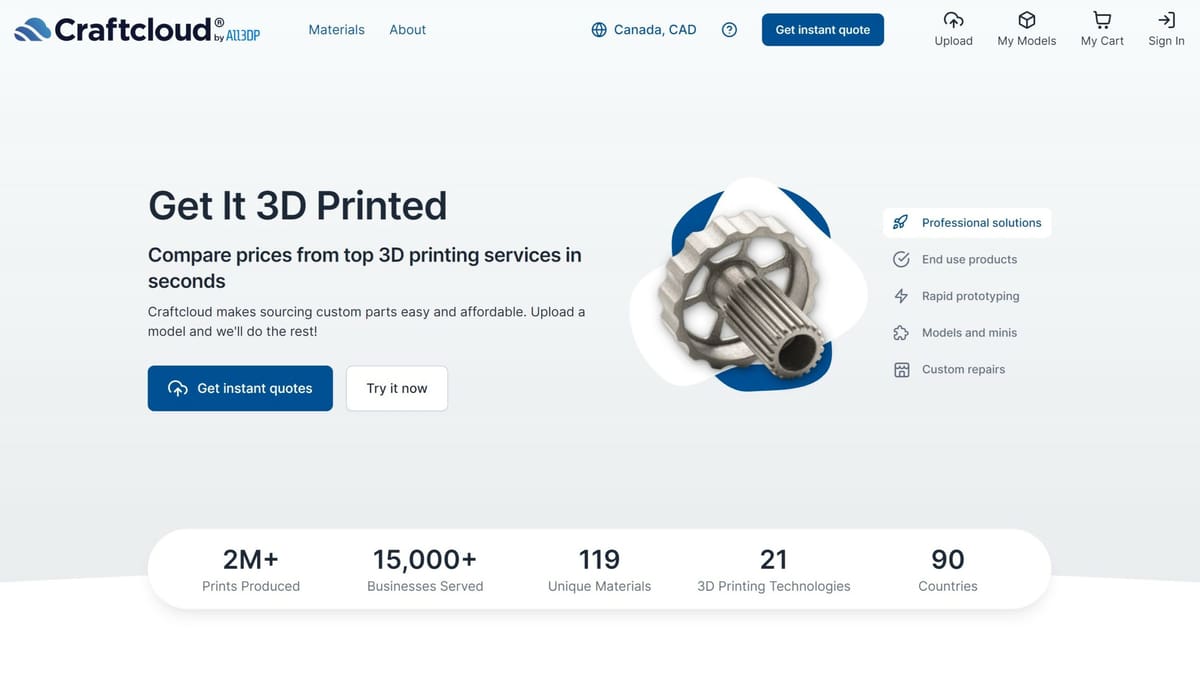Select the Rapid prototyping tab
This screenshot has height=675, width=1200.
click(x=956, y=296)
